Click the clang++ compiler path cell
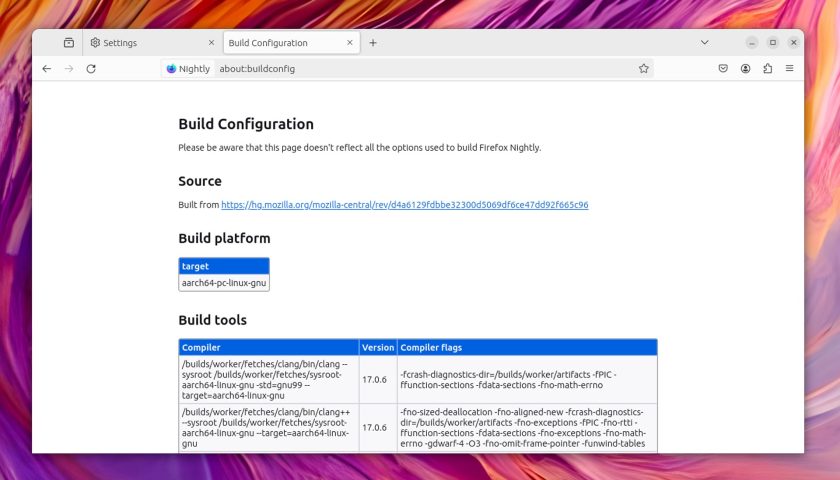Image resolution: width=840 pixels, height=480 pixels. tap(269, 428)
